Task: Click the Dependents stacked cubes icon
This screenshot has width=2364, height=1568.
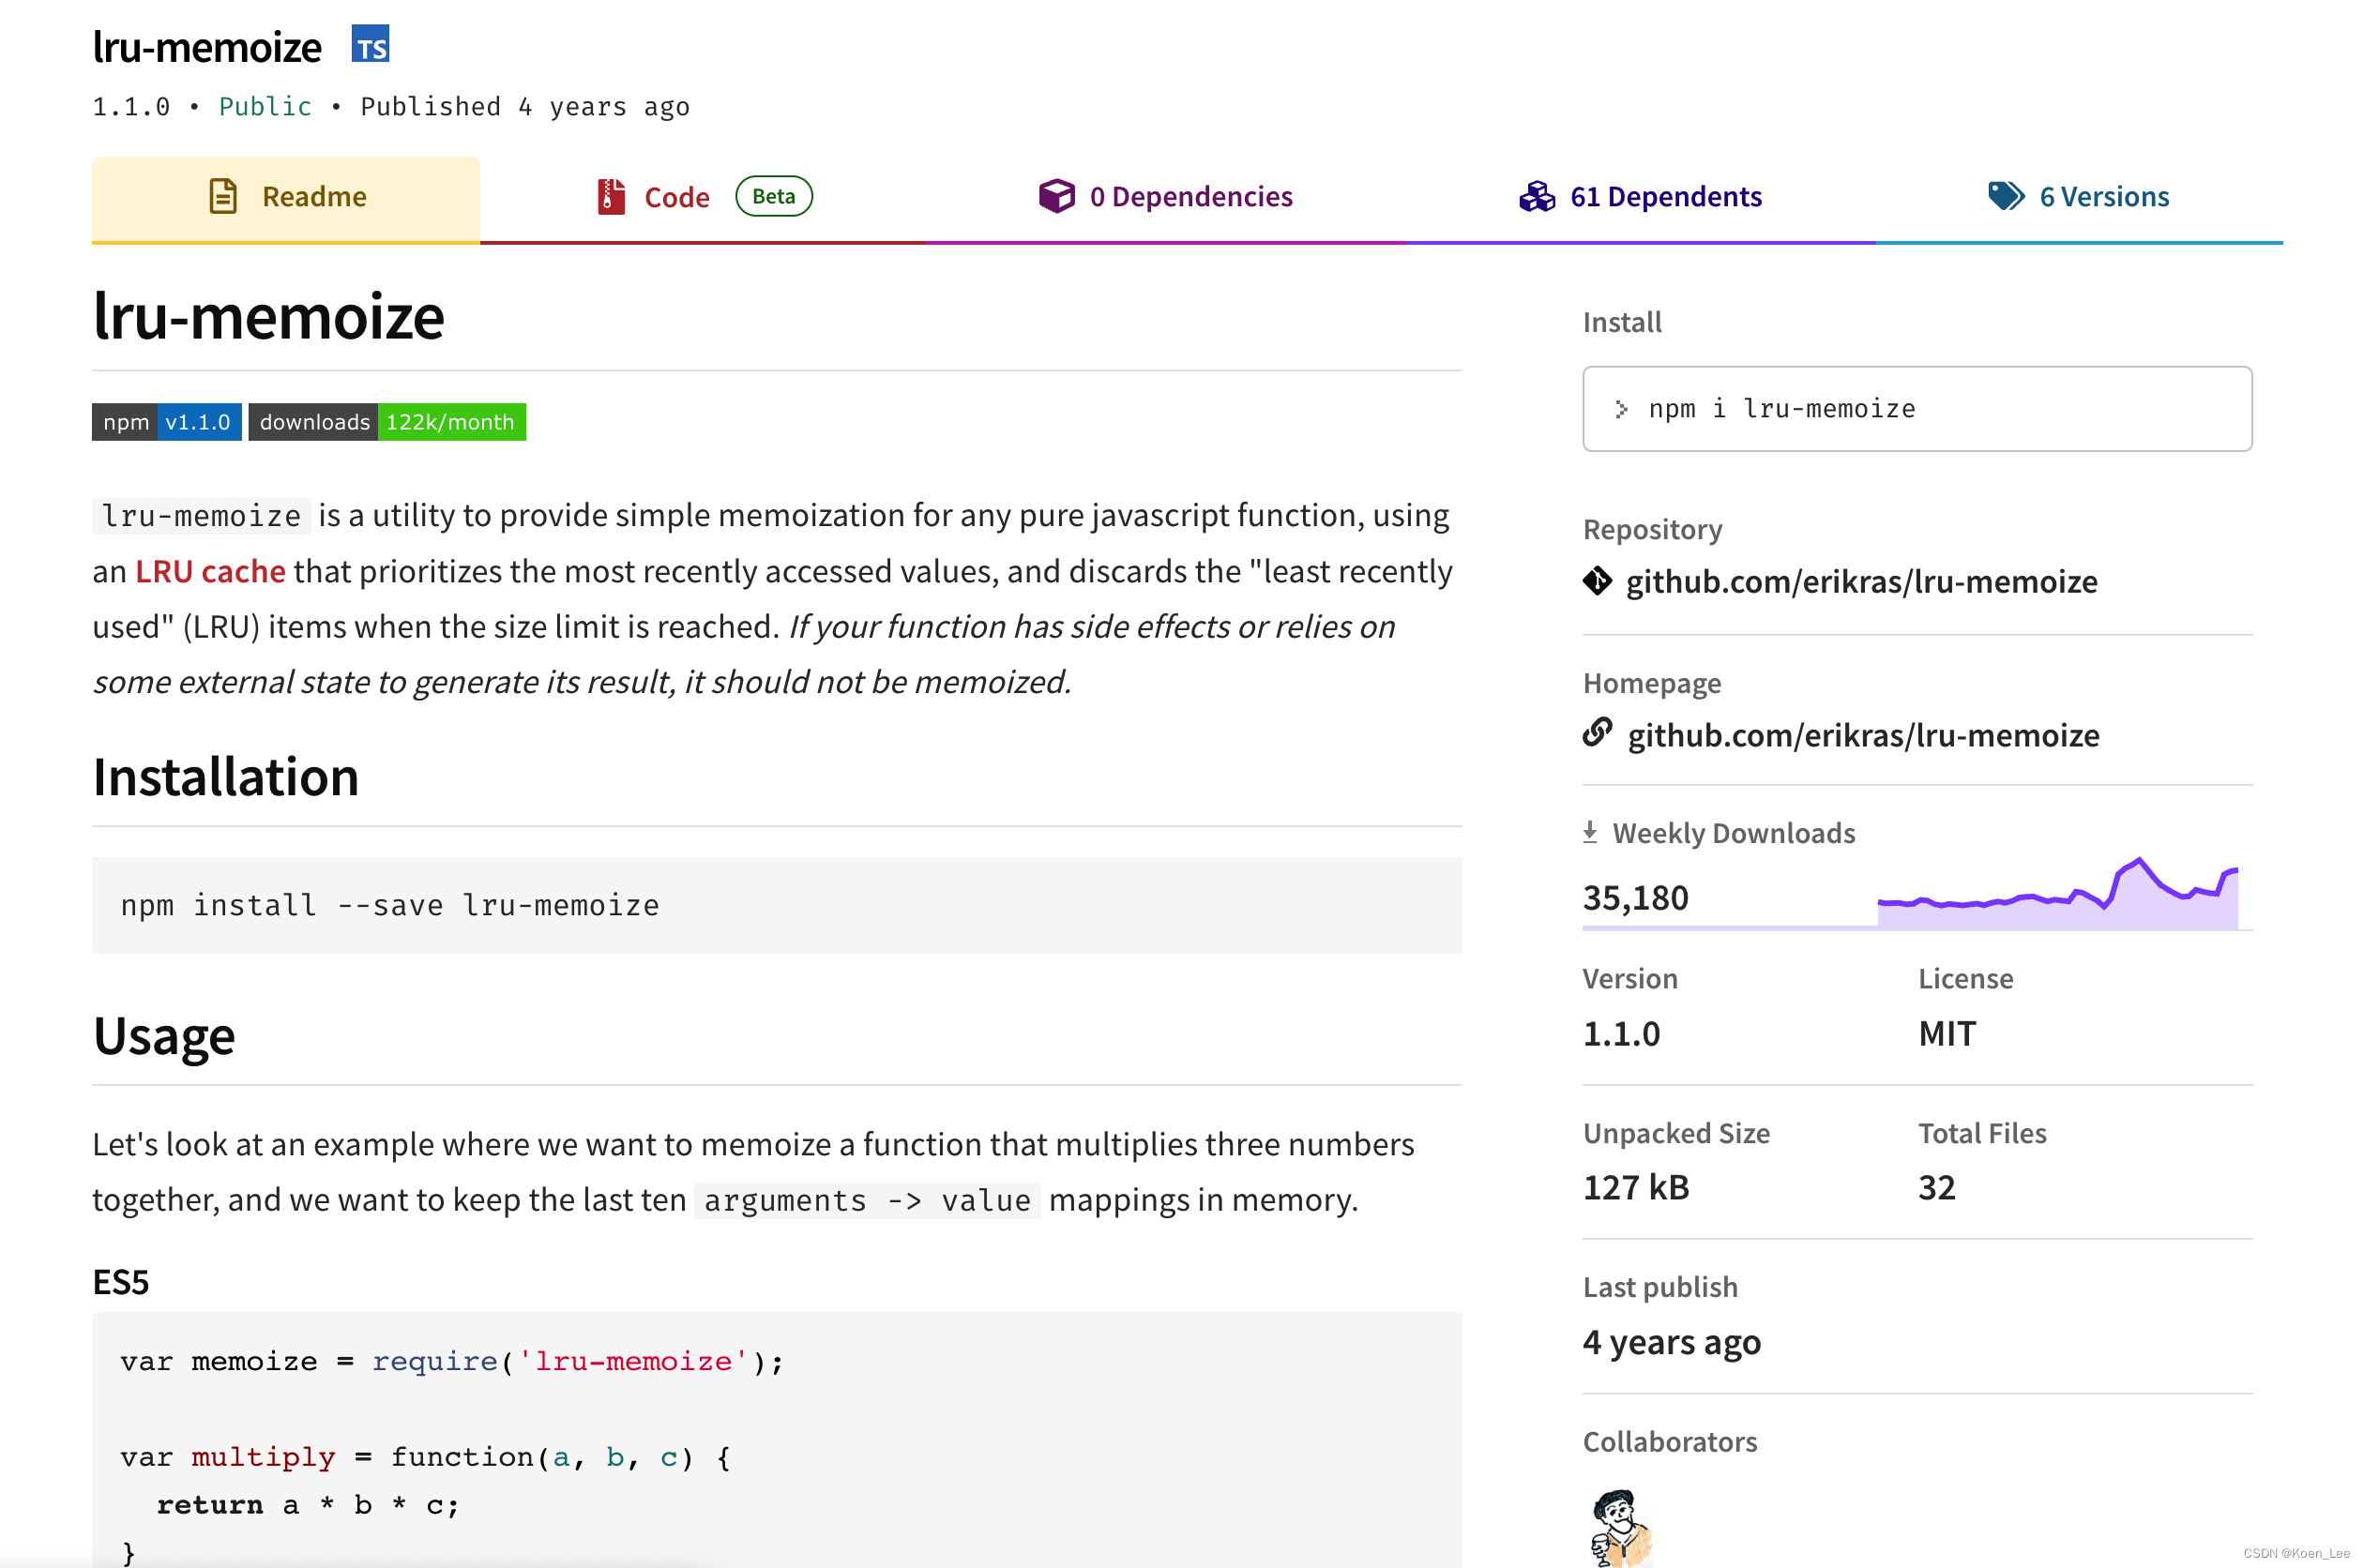Action: pos(1537,196)
